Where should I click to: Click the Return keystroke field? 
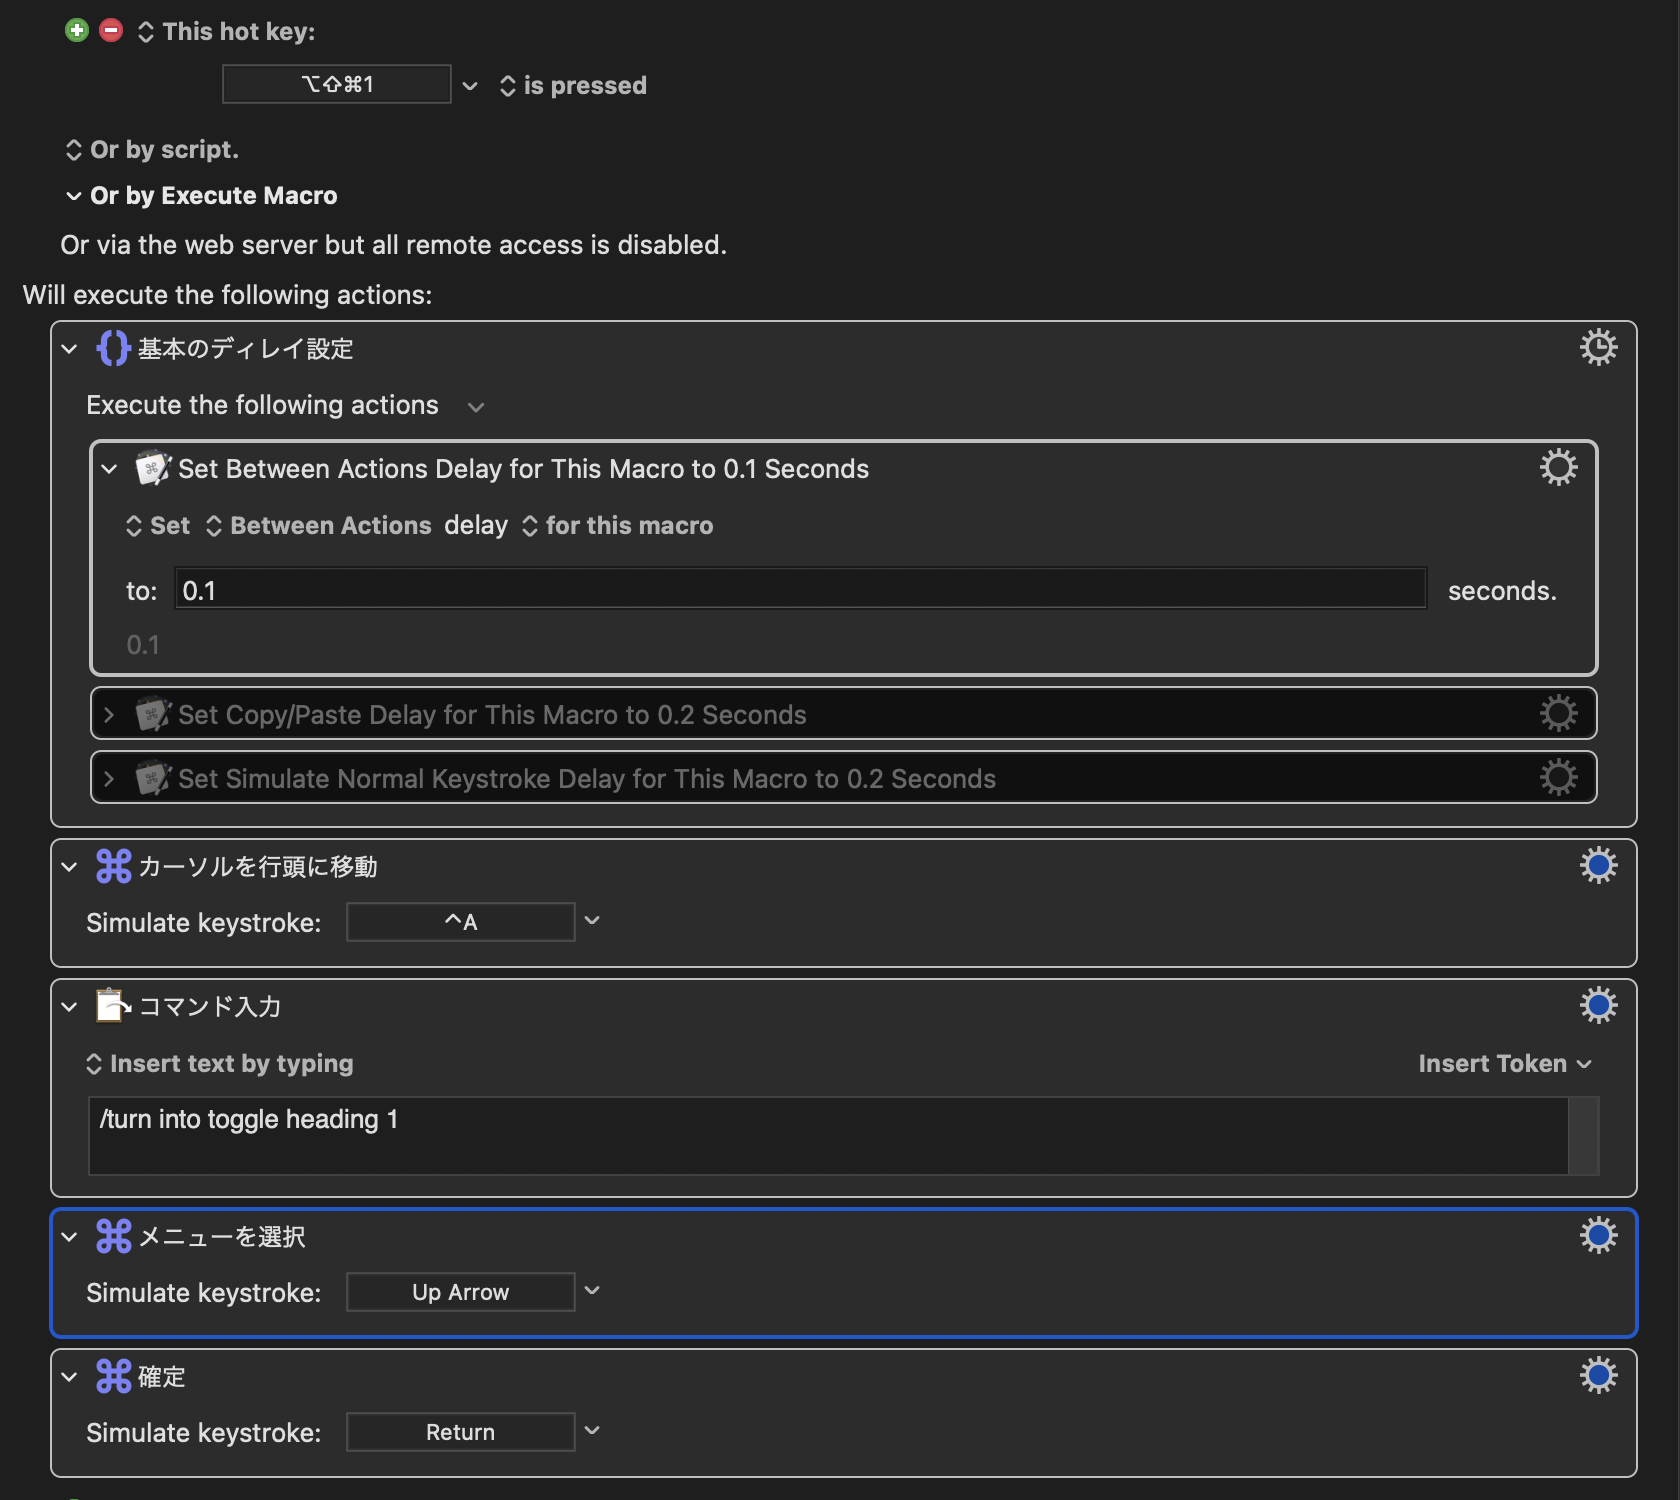(460, 1432)
